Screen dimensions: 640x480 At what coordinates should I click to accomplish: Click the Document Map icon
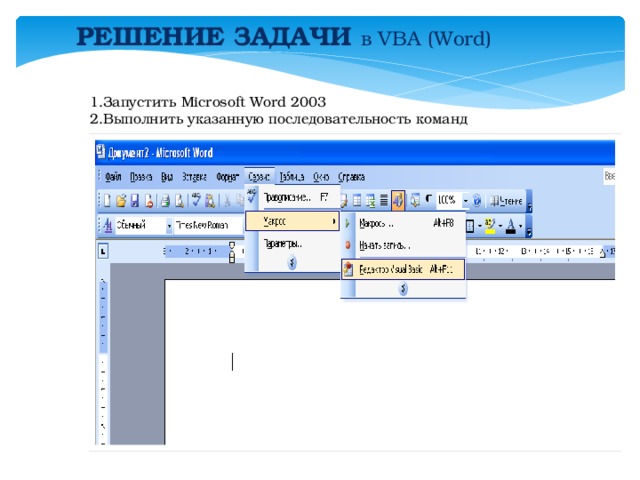pyautogui.click(x=415, y=200)
